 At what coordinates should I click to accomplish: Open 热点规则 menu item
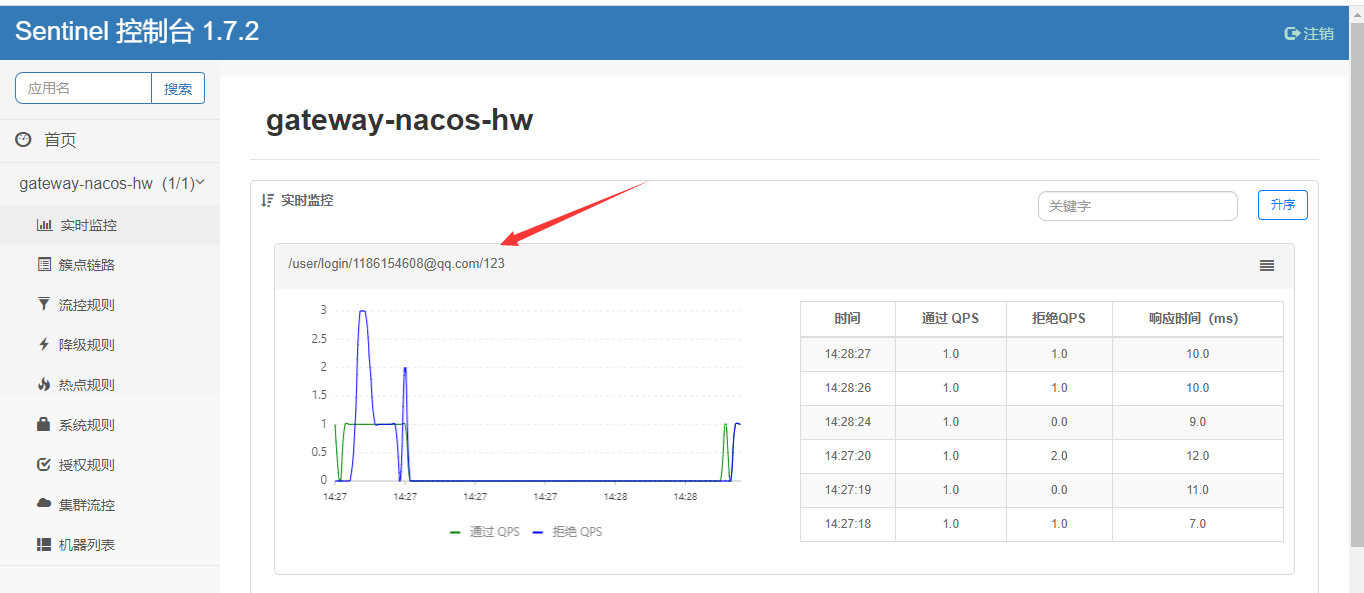[x=110, y=385]
